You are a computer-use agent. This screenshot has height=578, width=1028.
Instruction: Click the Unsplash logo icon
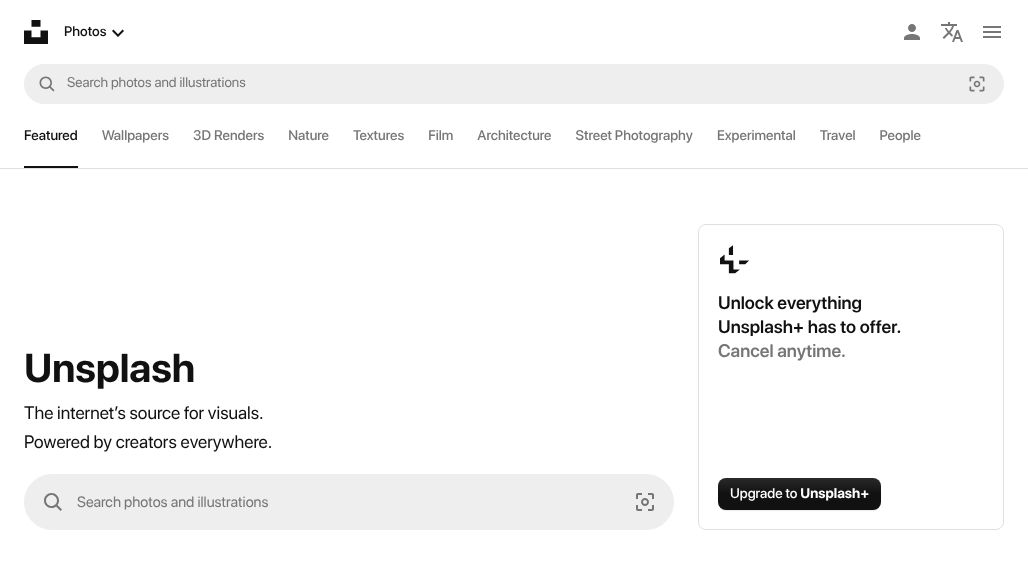35,31
